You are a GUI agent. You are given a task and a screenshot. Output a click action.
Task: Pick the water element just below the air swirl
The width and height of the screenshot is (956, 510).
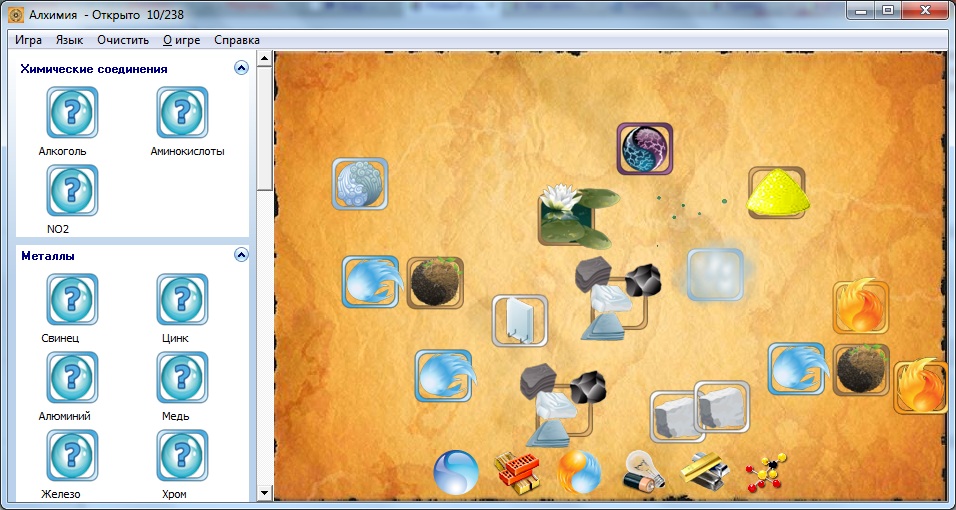(x=371, y=281)
